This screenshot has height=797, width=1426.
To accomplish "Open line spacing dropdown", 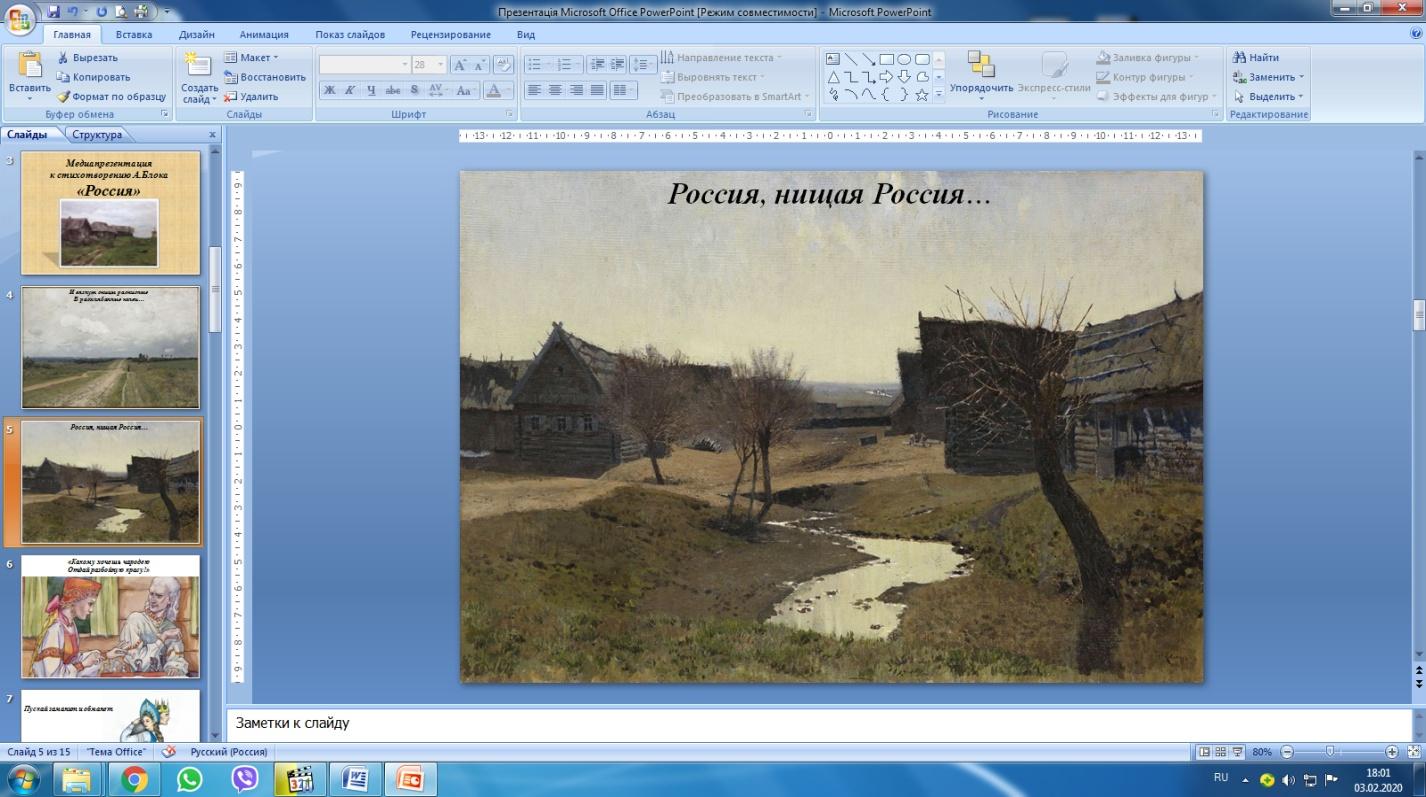I will coord(643,64).
